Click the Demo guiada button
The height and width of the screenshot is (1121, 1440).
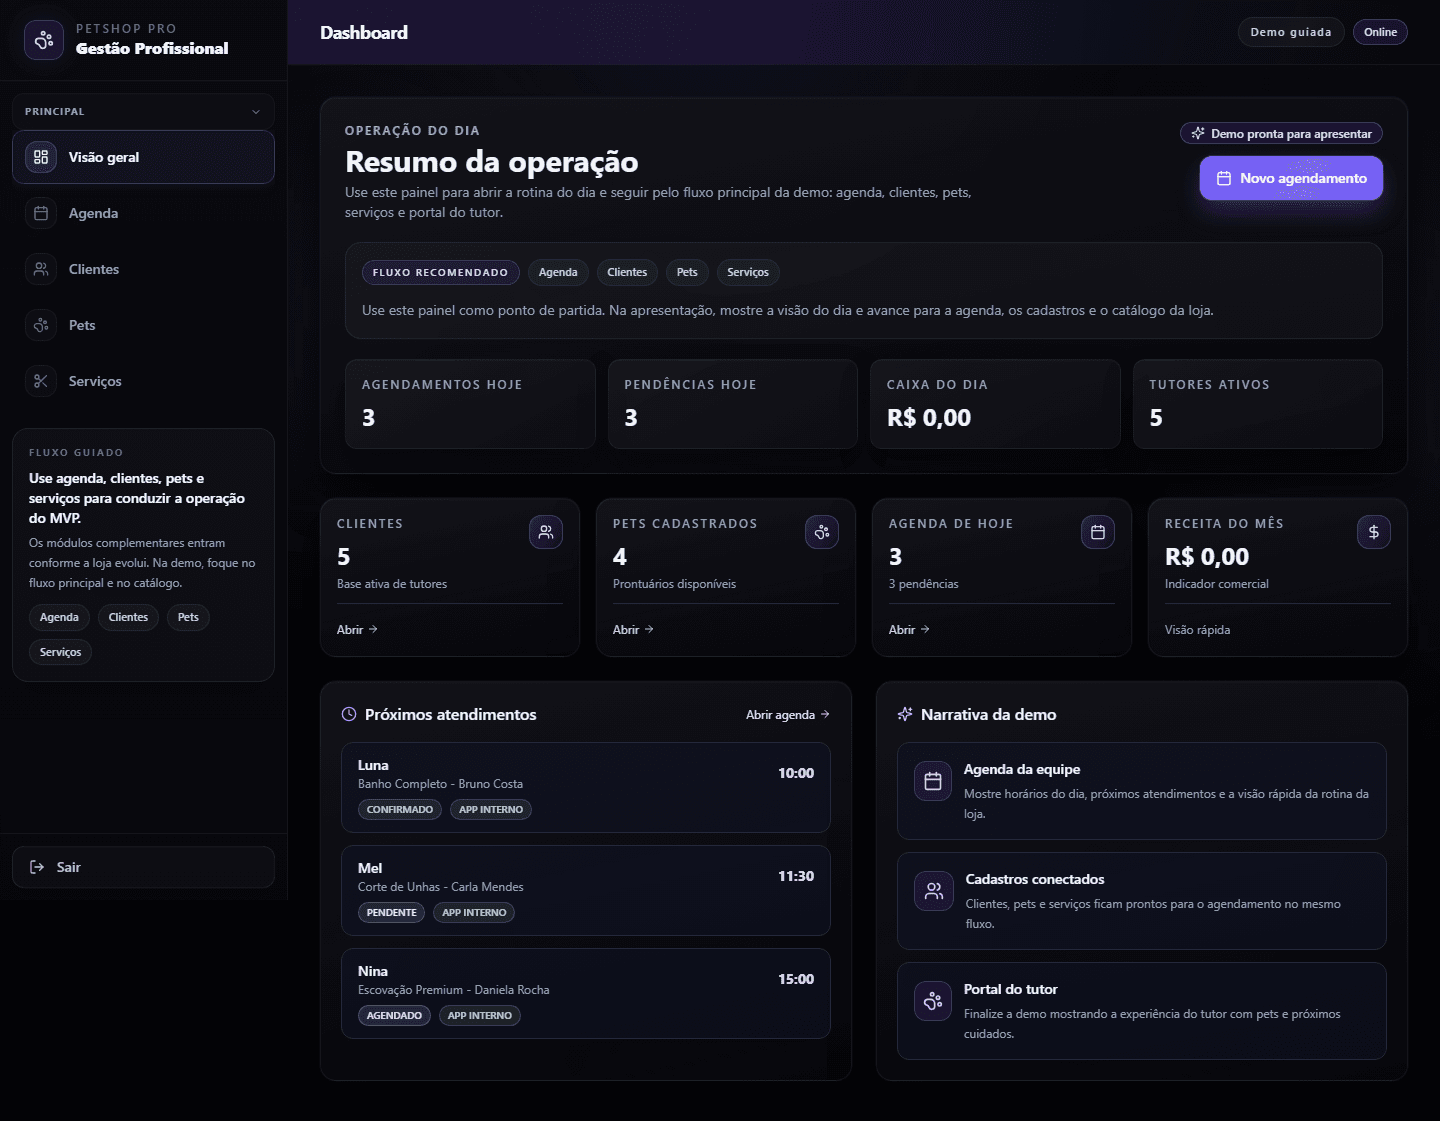[1290, 31]
